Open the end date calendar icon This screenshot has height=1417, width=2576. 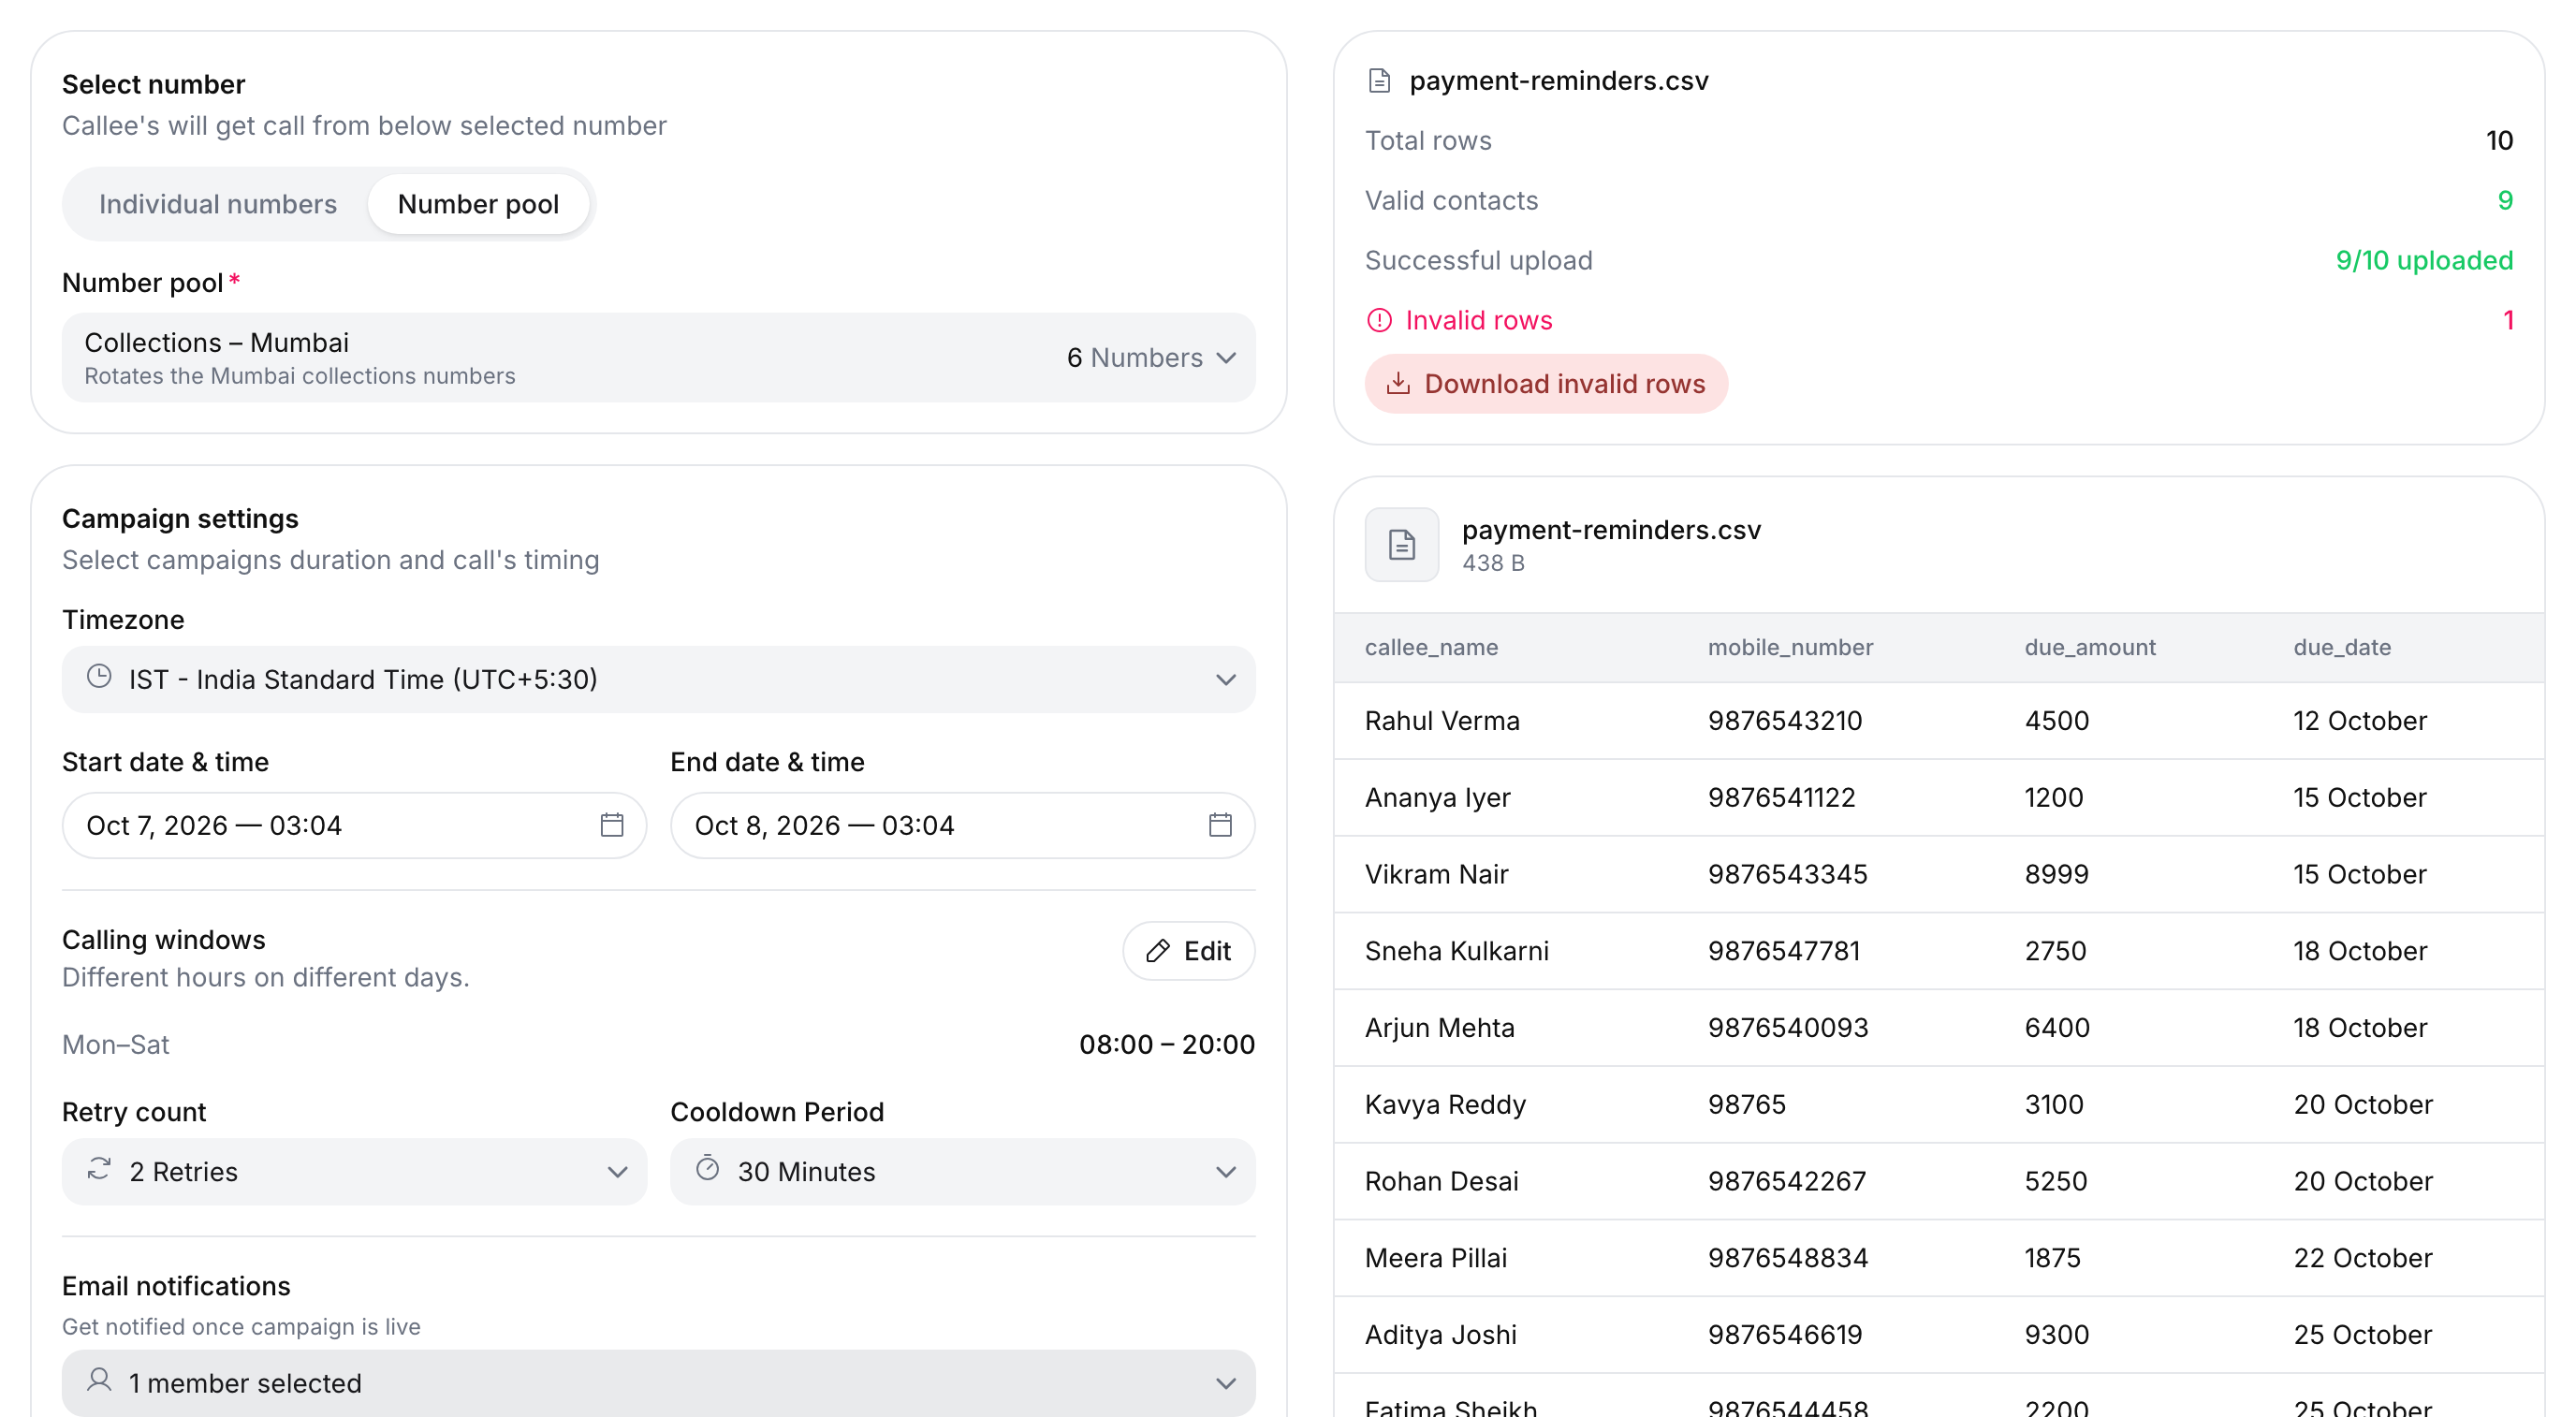[x=1220, y=825]
